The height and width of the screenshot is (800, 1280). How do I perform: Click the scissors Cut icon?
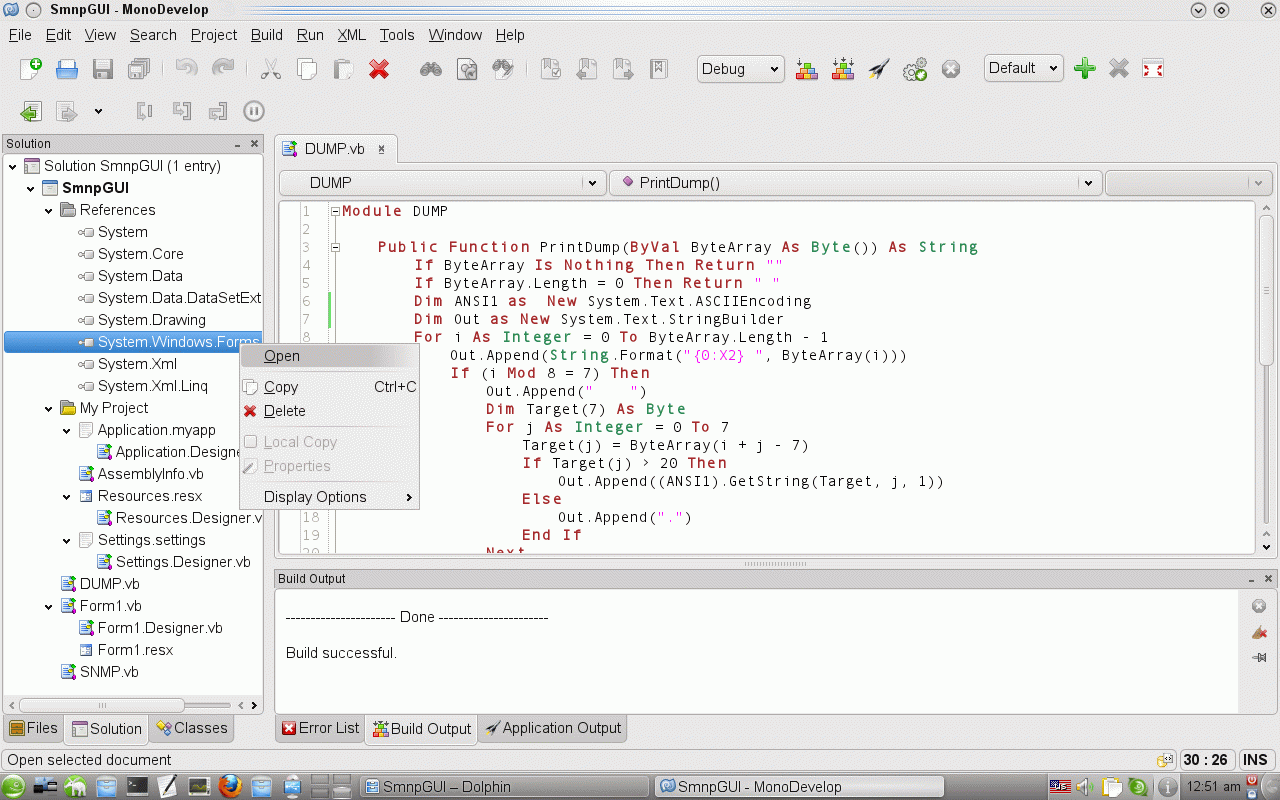270,69
